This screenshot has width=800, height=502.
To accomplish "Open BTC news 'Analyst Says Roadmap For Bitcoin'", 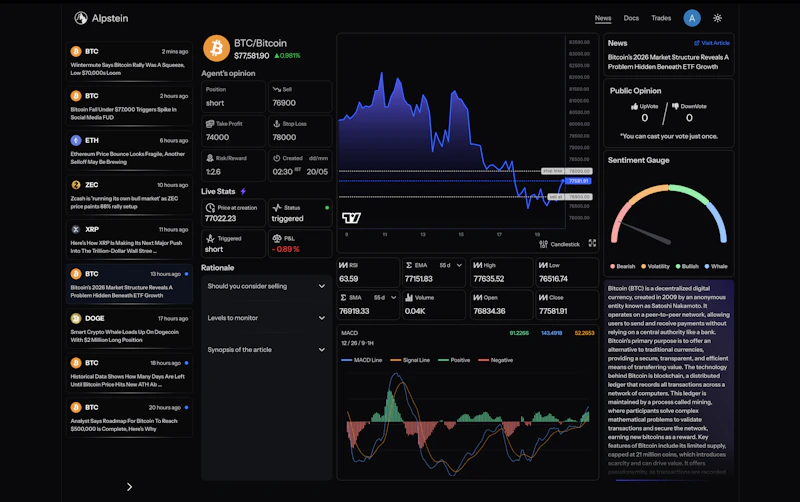I will click(129, 417).
